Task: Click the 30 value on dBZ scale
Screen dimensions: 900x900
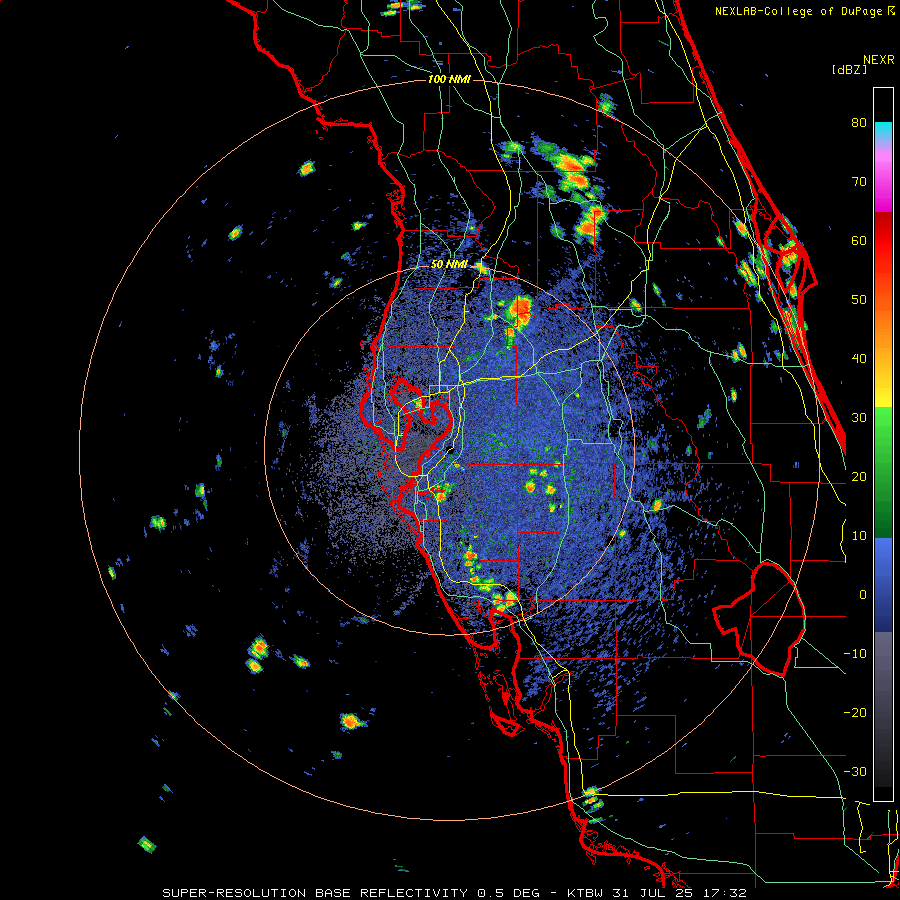Action: (859, 417)
